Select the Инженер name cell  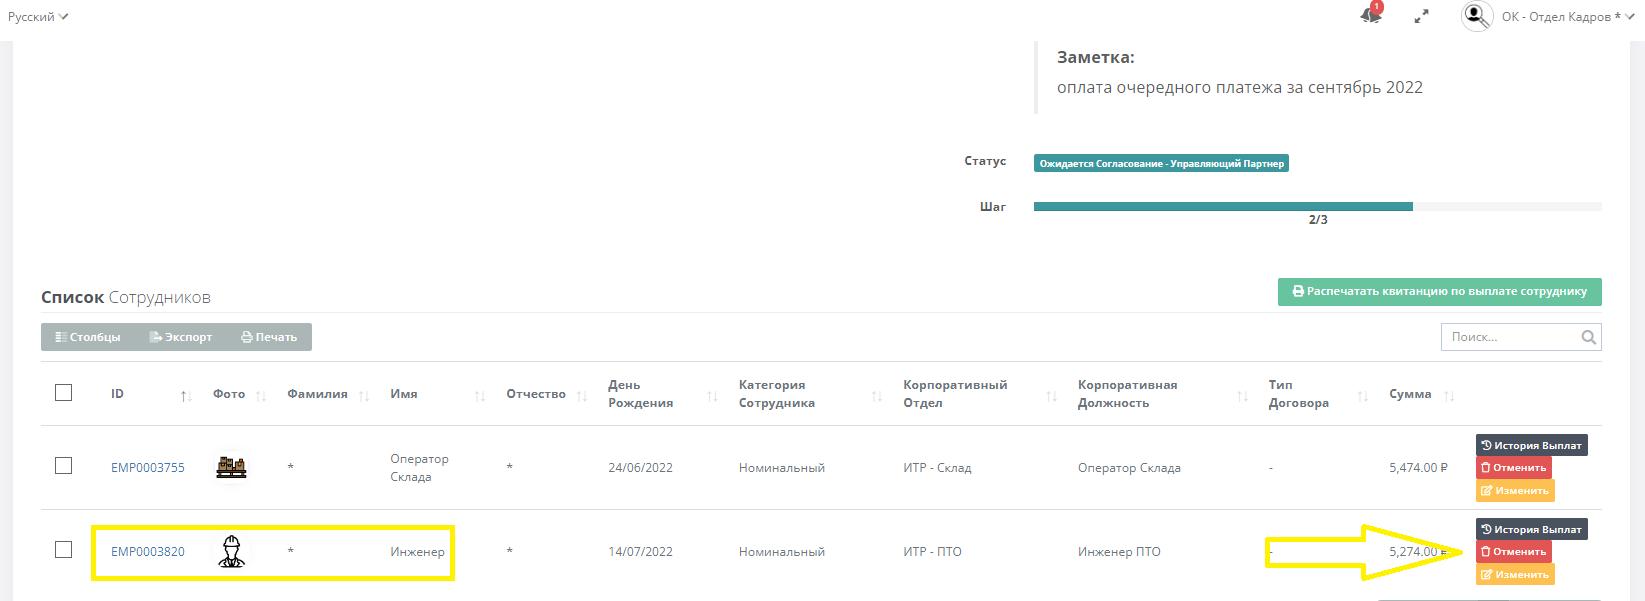point(417,551)
